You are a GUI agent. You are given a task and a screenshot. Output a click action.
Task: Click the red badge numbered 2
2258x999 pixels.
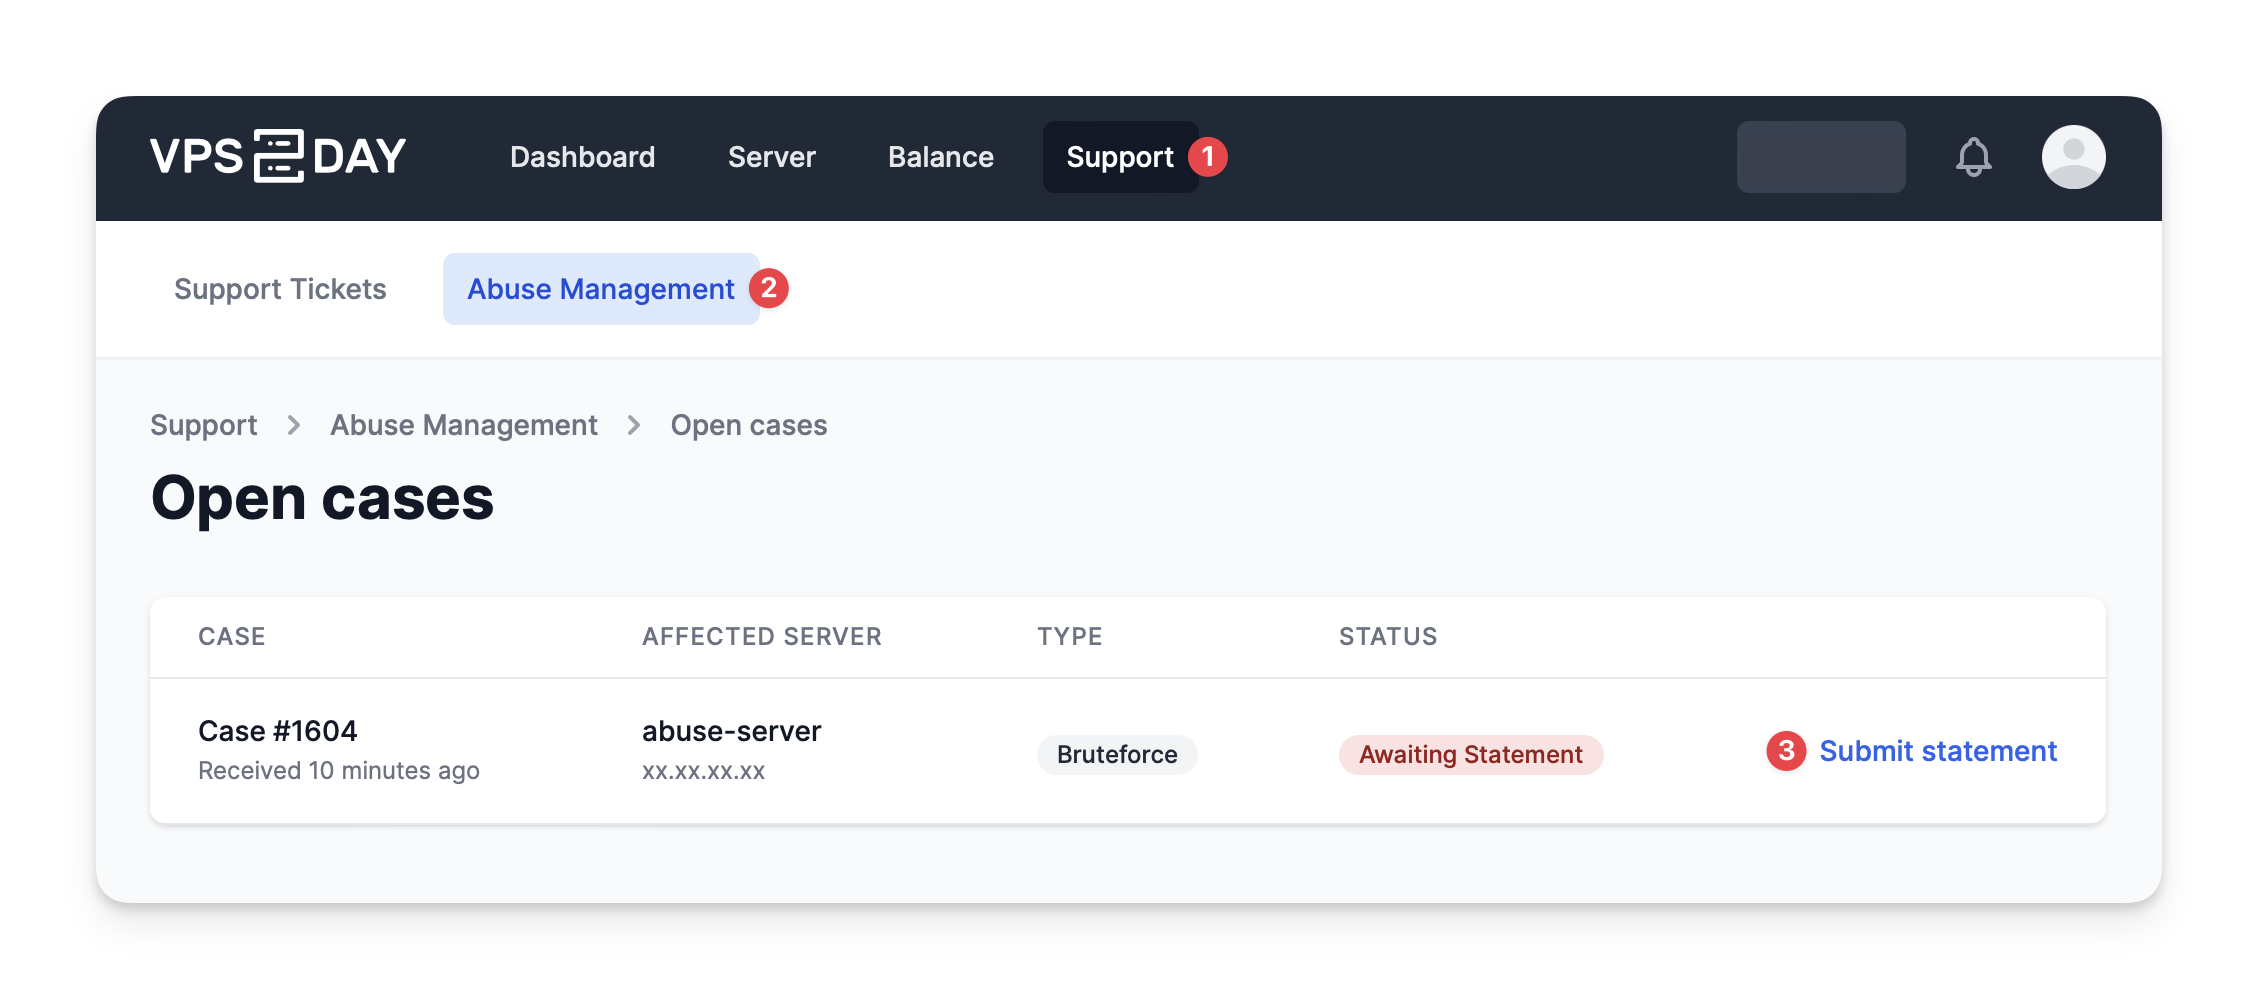[x=769, y=288]
